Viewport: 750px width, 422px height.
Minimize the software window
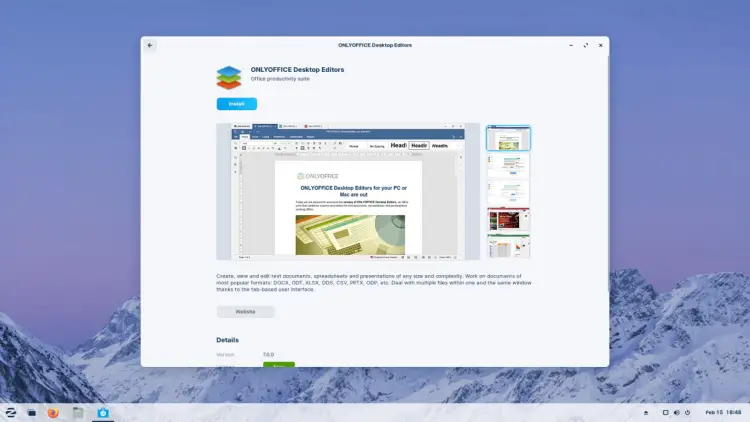(x=571, y=45)
